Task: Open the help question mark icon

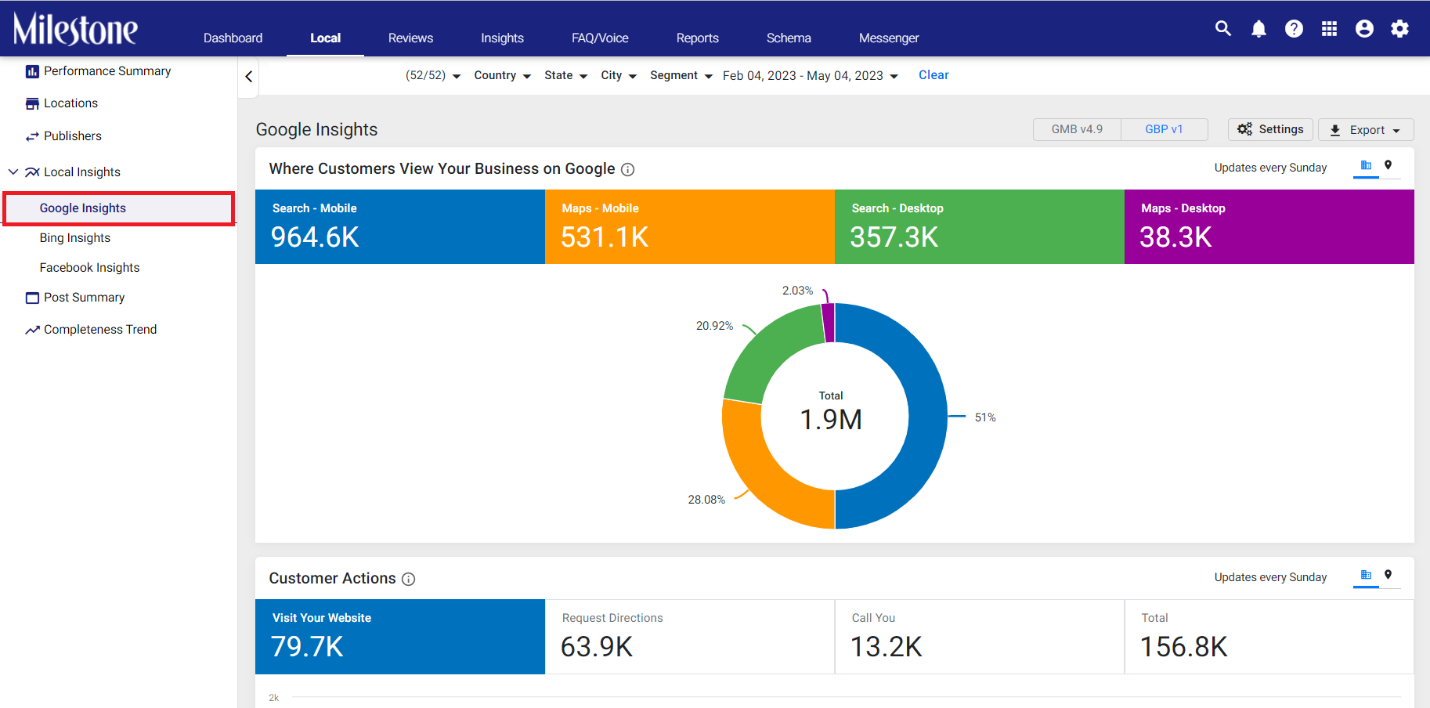Action: tap(1294, 29)
